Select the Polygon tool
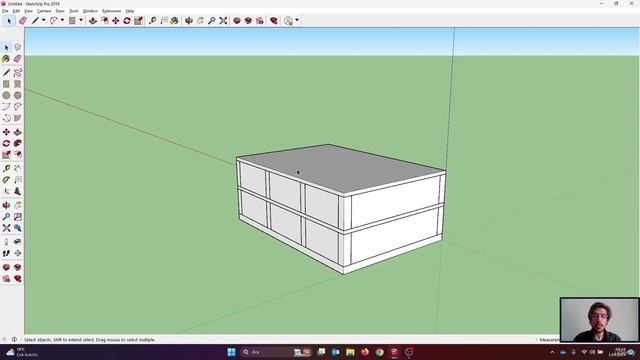This screenshot has height=360, width=640. 18,96
